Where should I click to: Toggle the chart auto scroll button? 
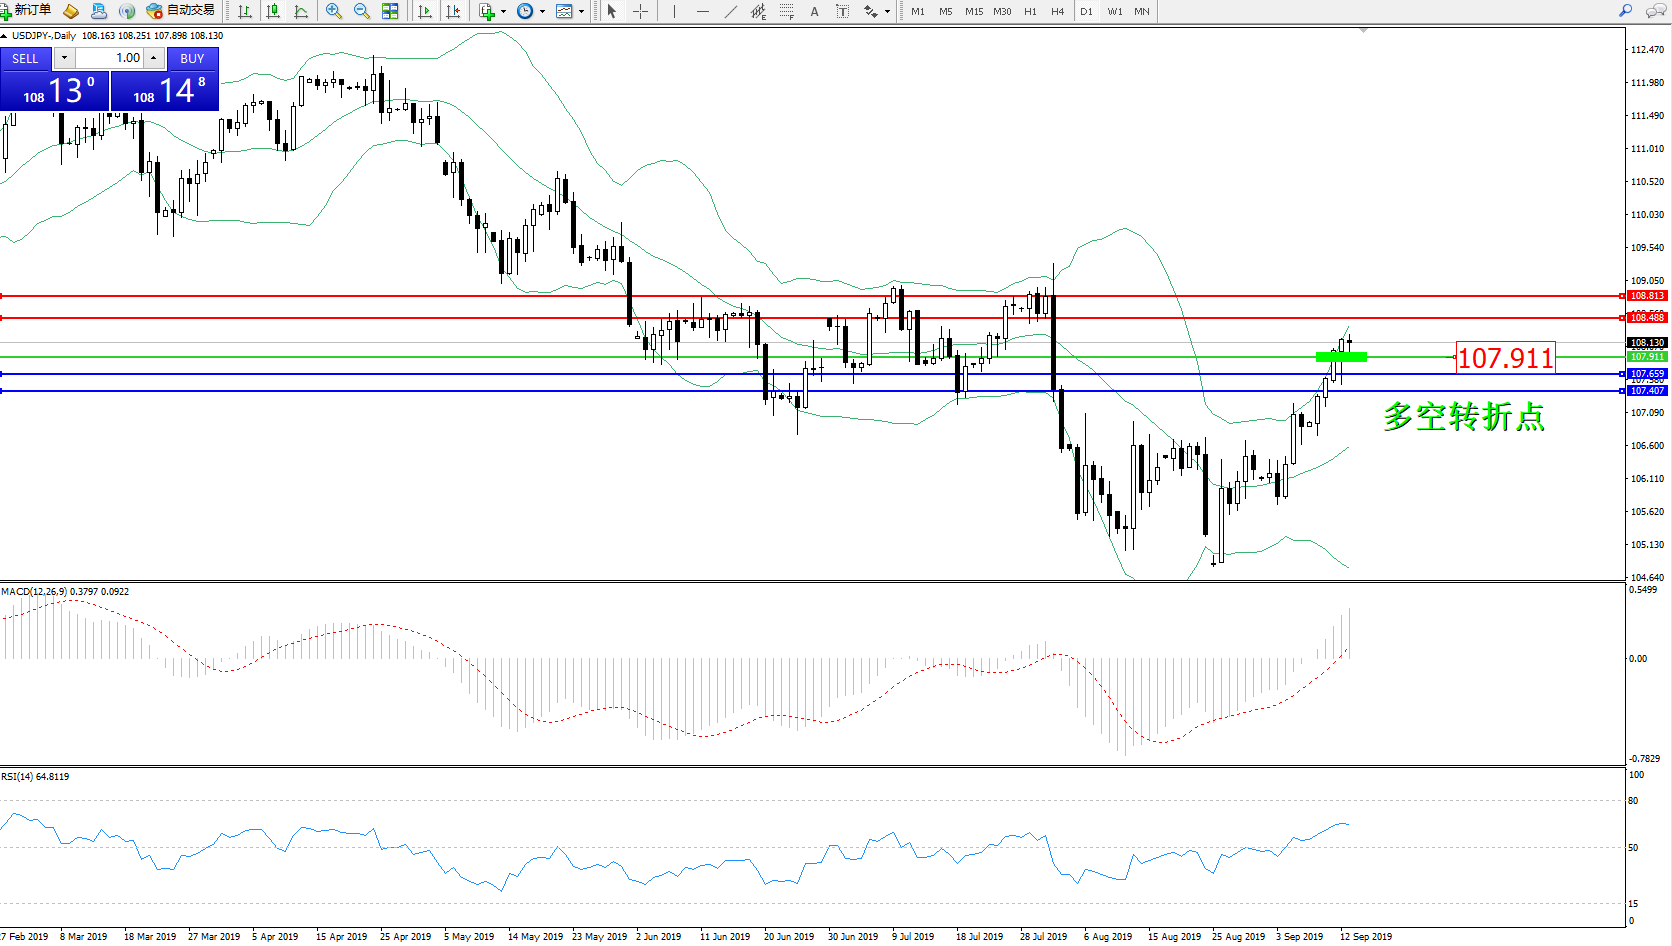425,11
